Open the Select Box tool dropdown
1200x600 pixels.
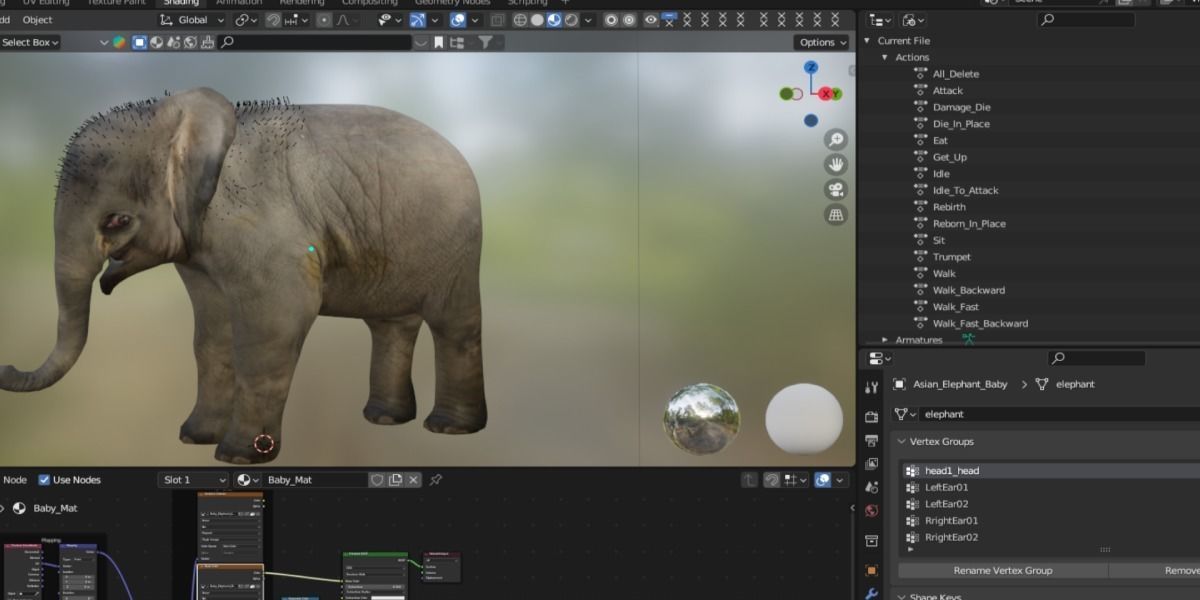(x=30, y=42)
